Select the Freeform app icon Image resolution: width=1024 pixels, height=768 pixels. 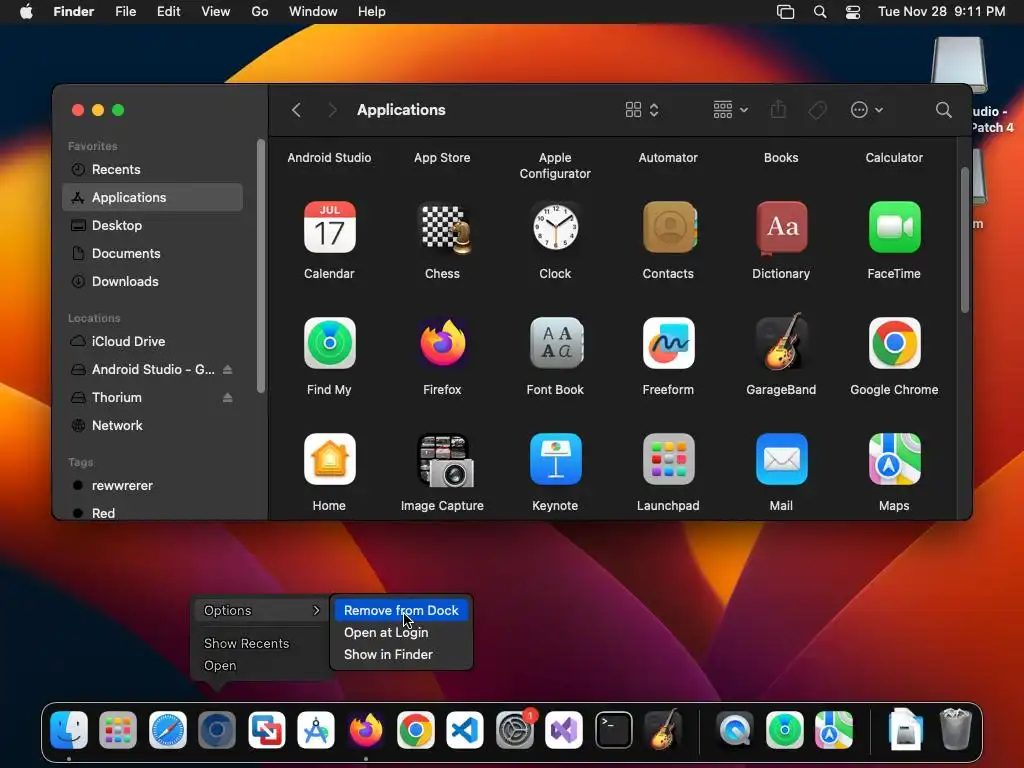click(x=669, y=344)
